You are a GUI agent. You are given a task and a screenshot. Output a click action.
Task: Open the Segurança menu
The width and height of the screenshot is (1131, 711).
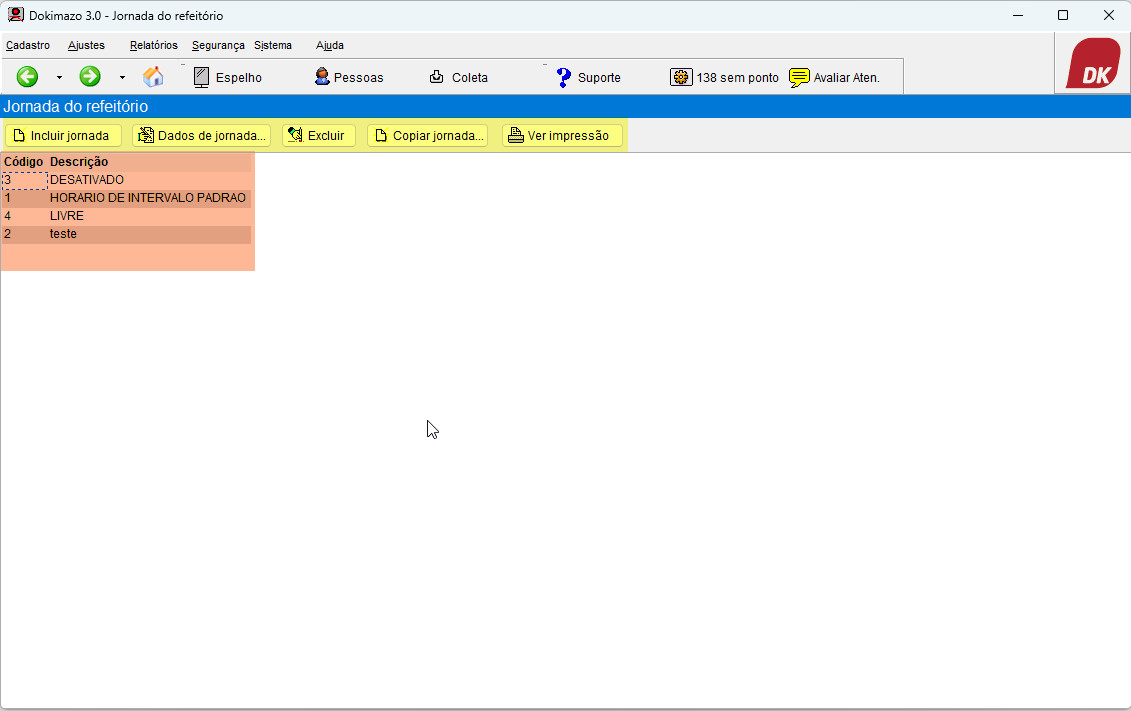[x=218, y=45]
